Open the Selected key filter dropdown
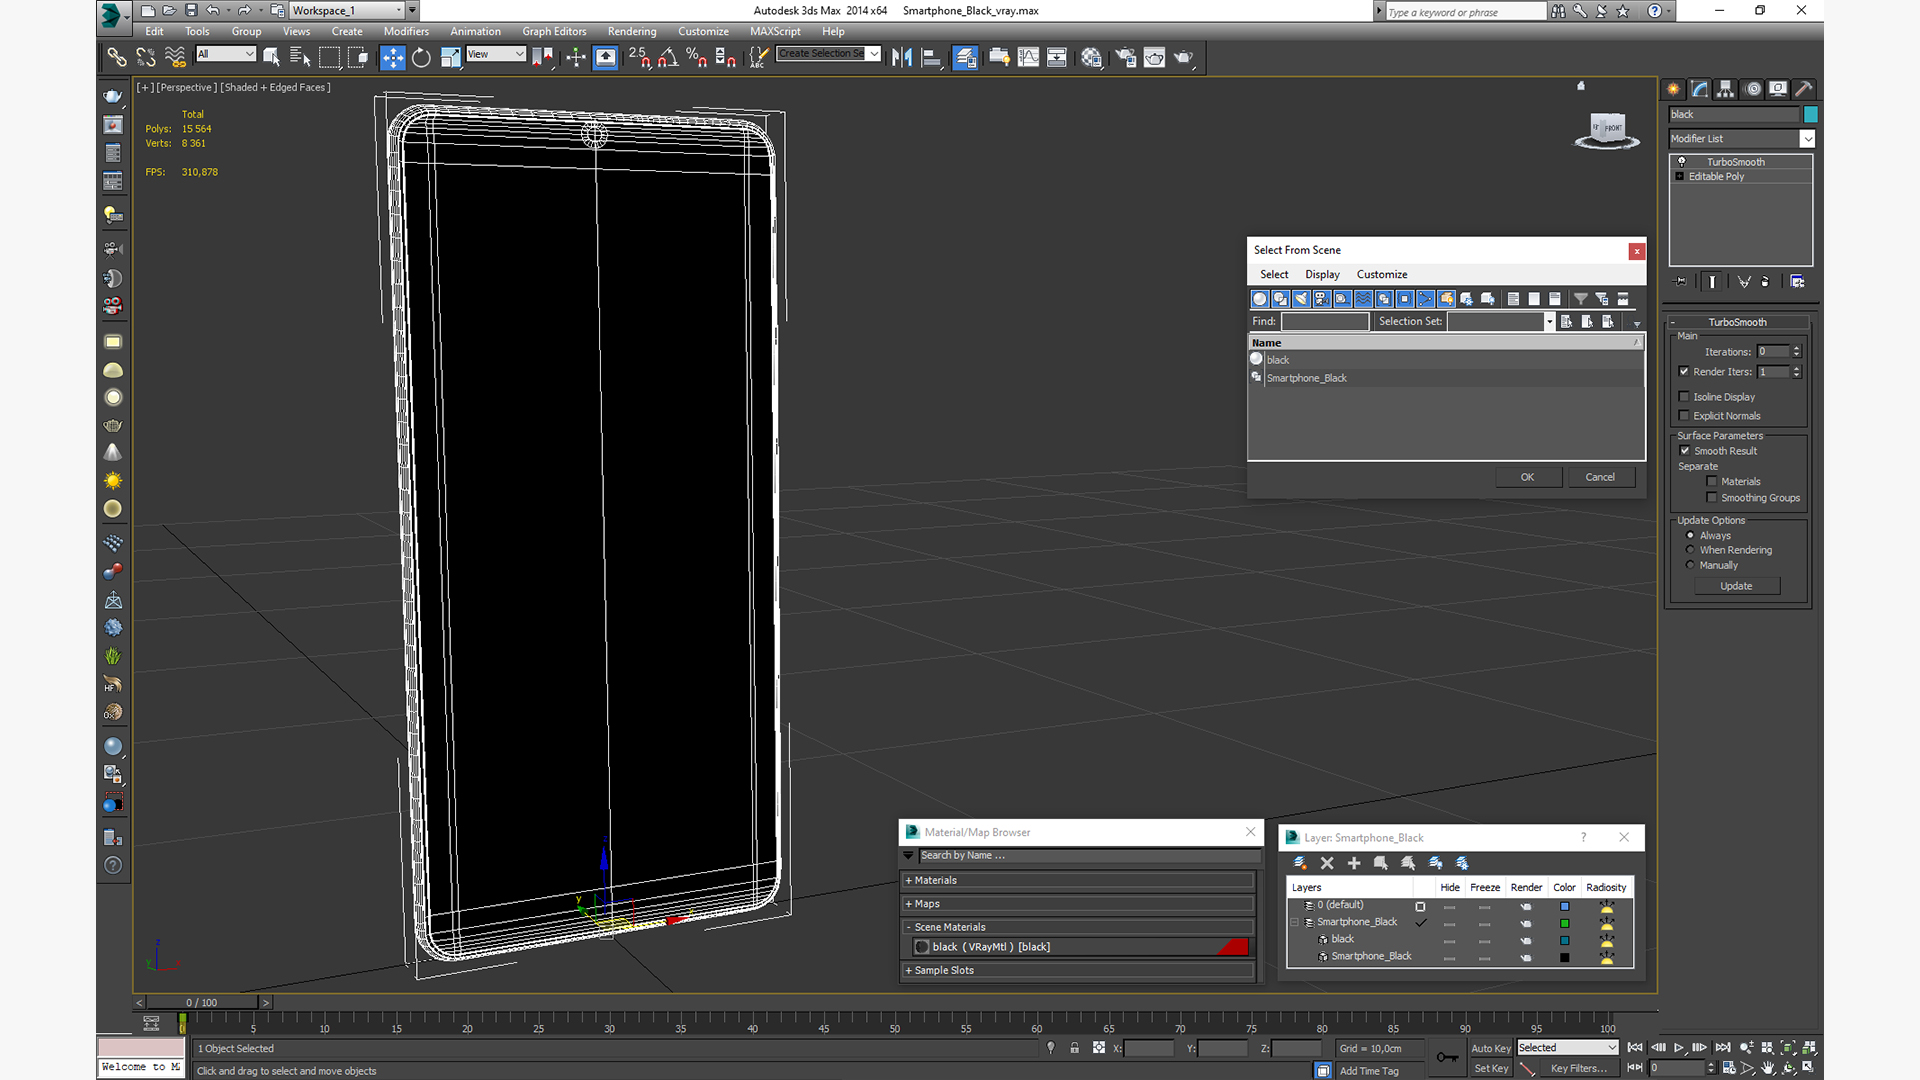Viewport: 1920px width, 1080px height. pyautogui.click(x=1567, y=1048)
